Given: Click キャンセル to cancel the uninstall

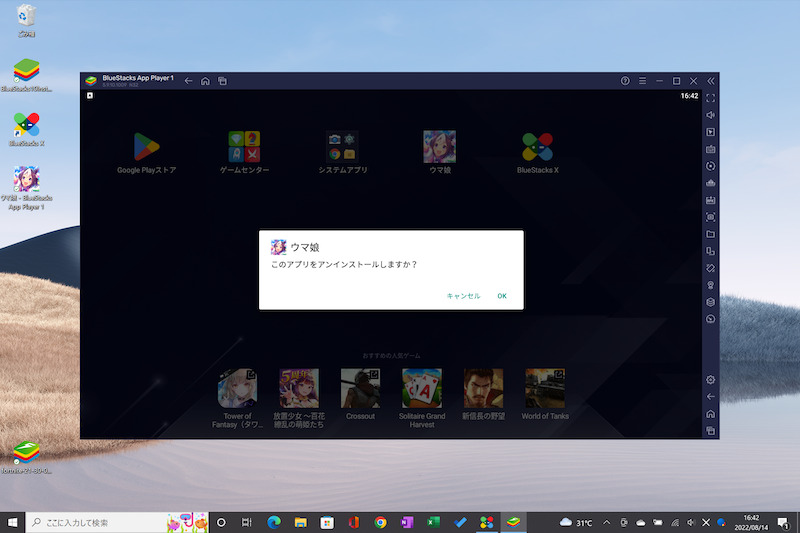Looking at the screenshot, I should tap(463, 296).
